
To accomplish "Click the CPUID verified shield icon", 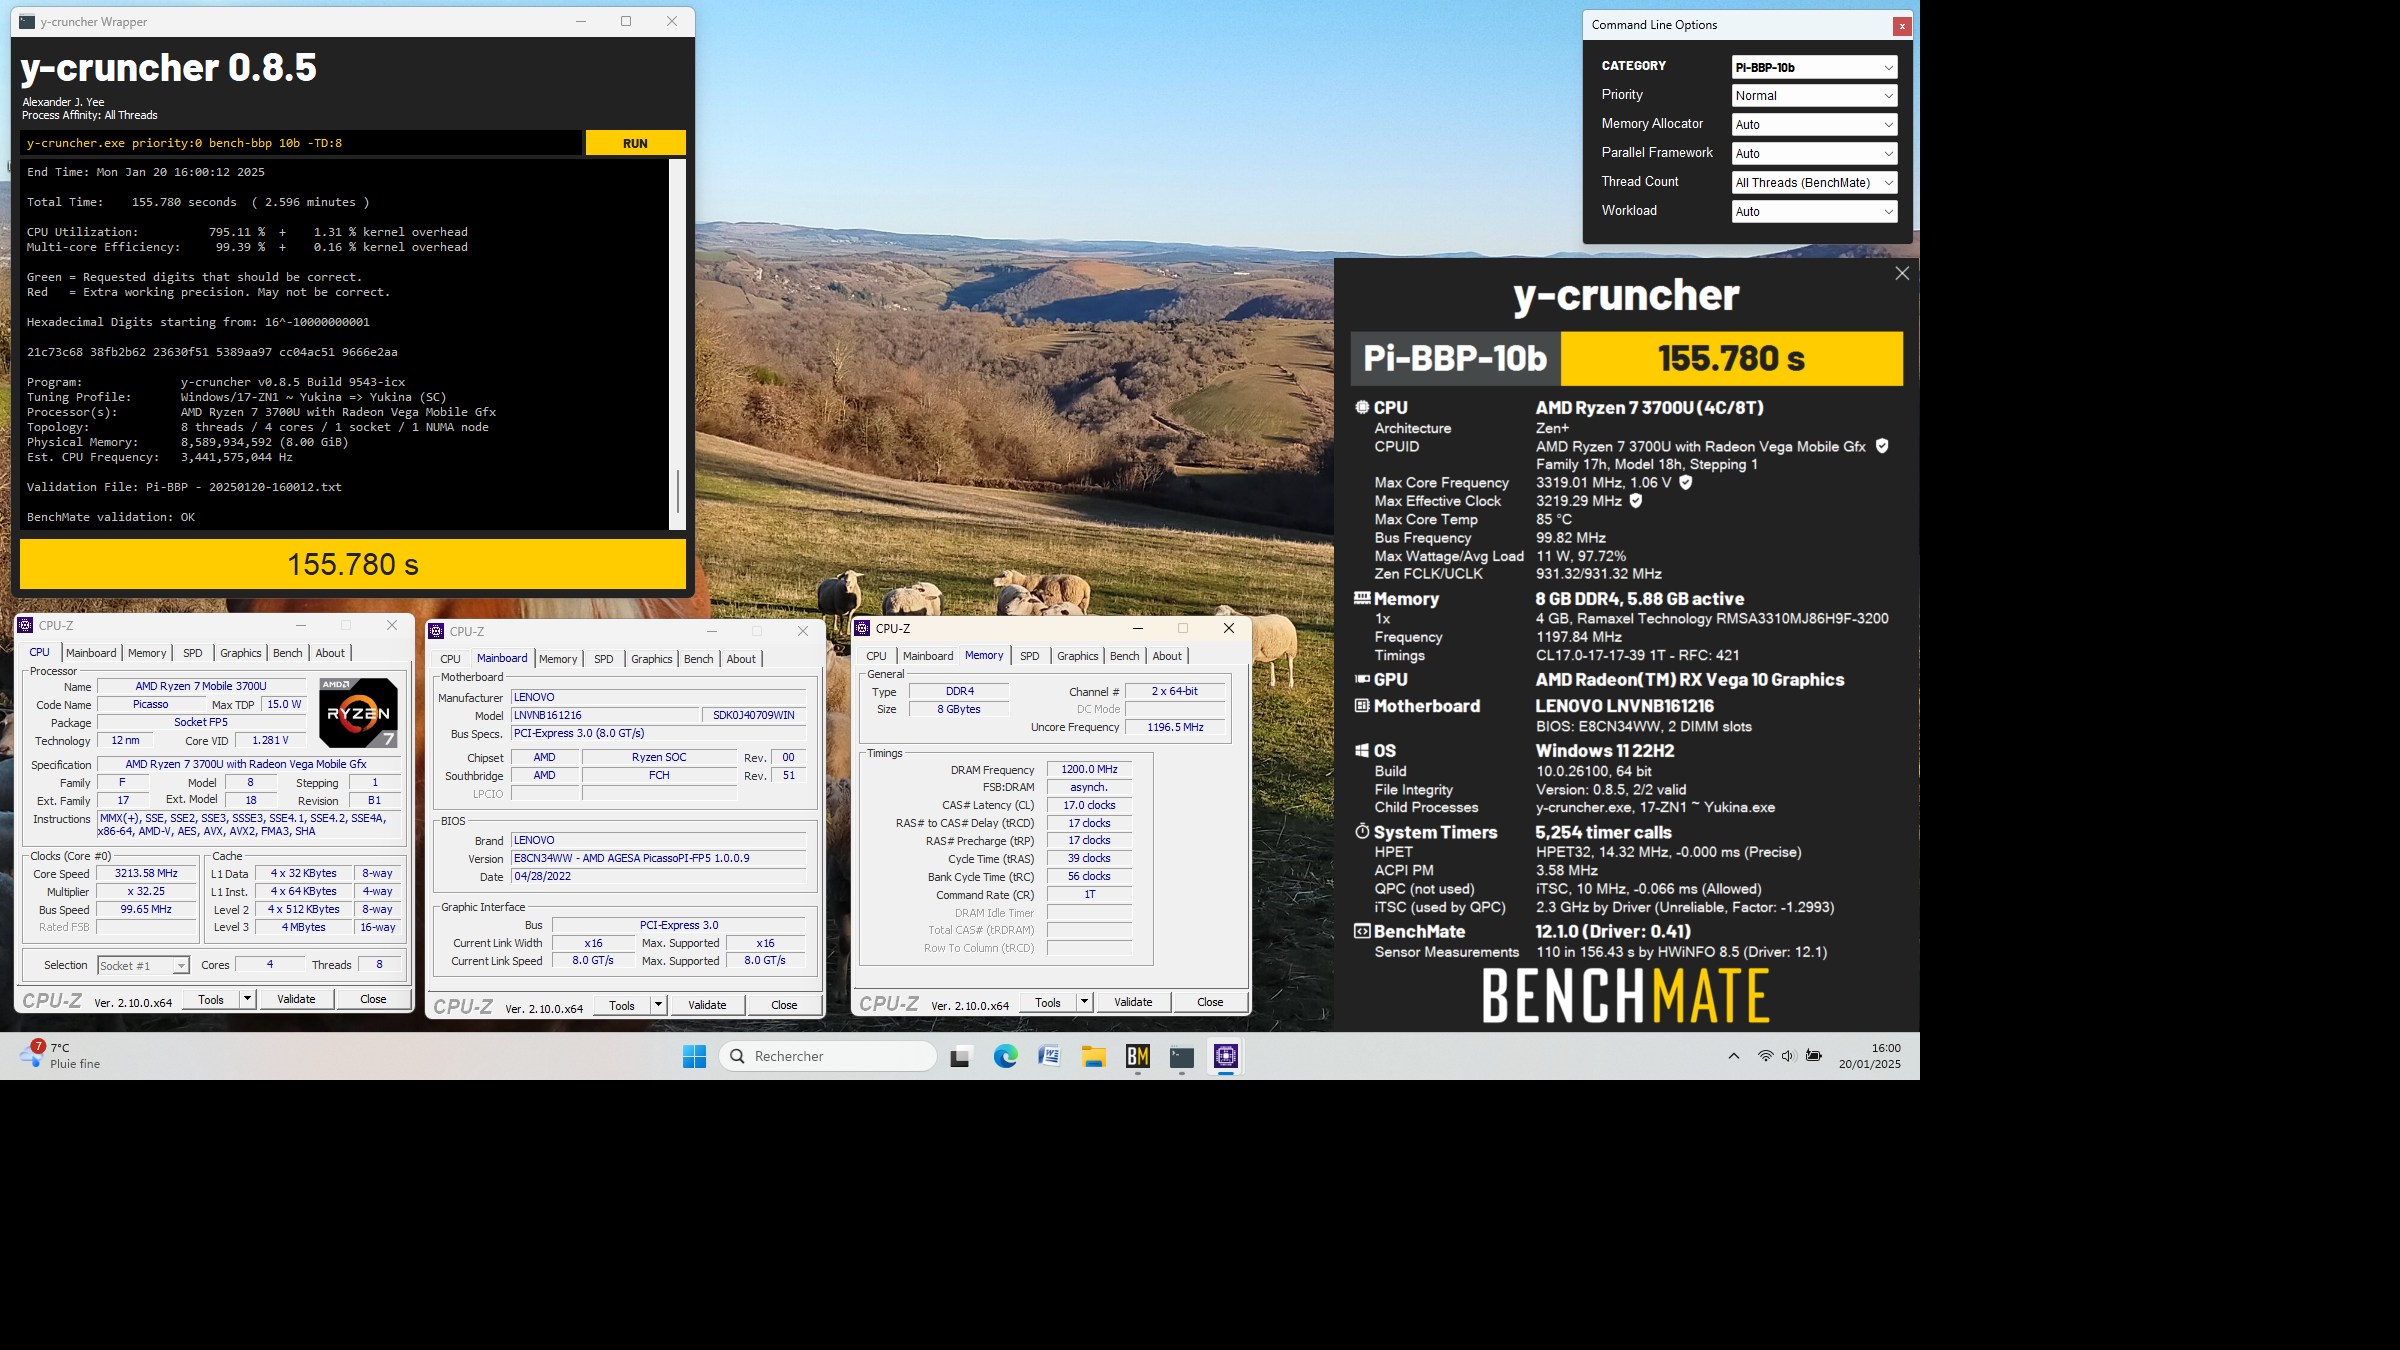I will tap(1882, 446).
